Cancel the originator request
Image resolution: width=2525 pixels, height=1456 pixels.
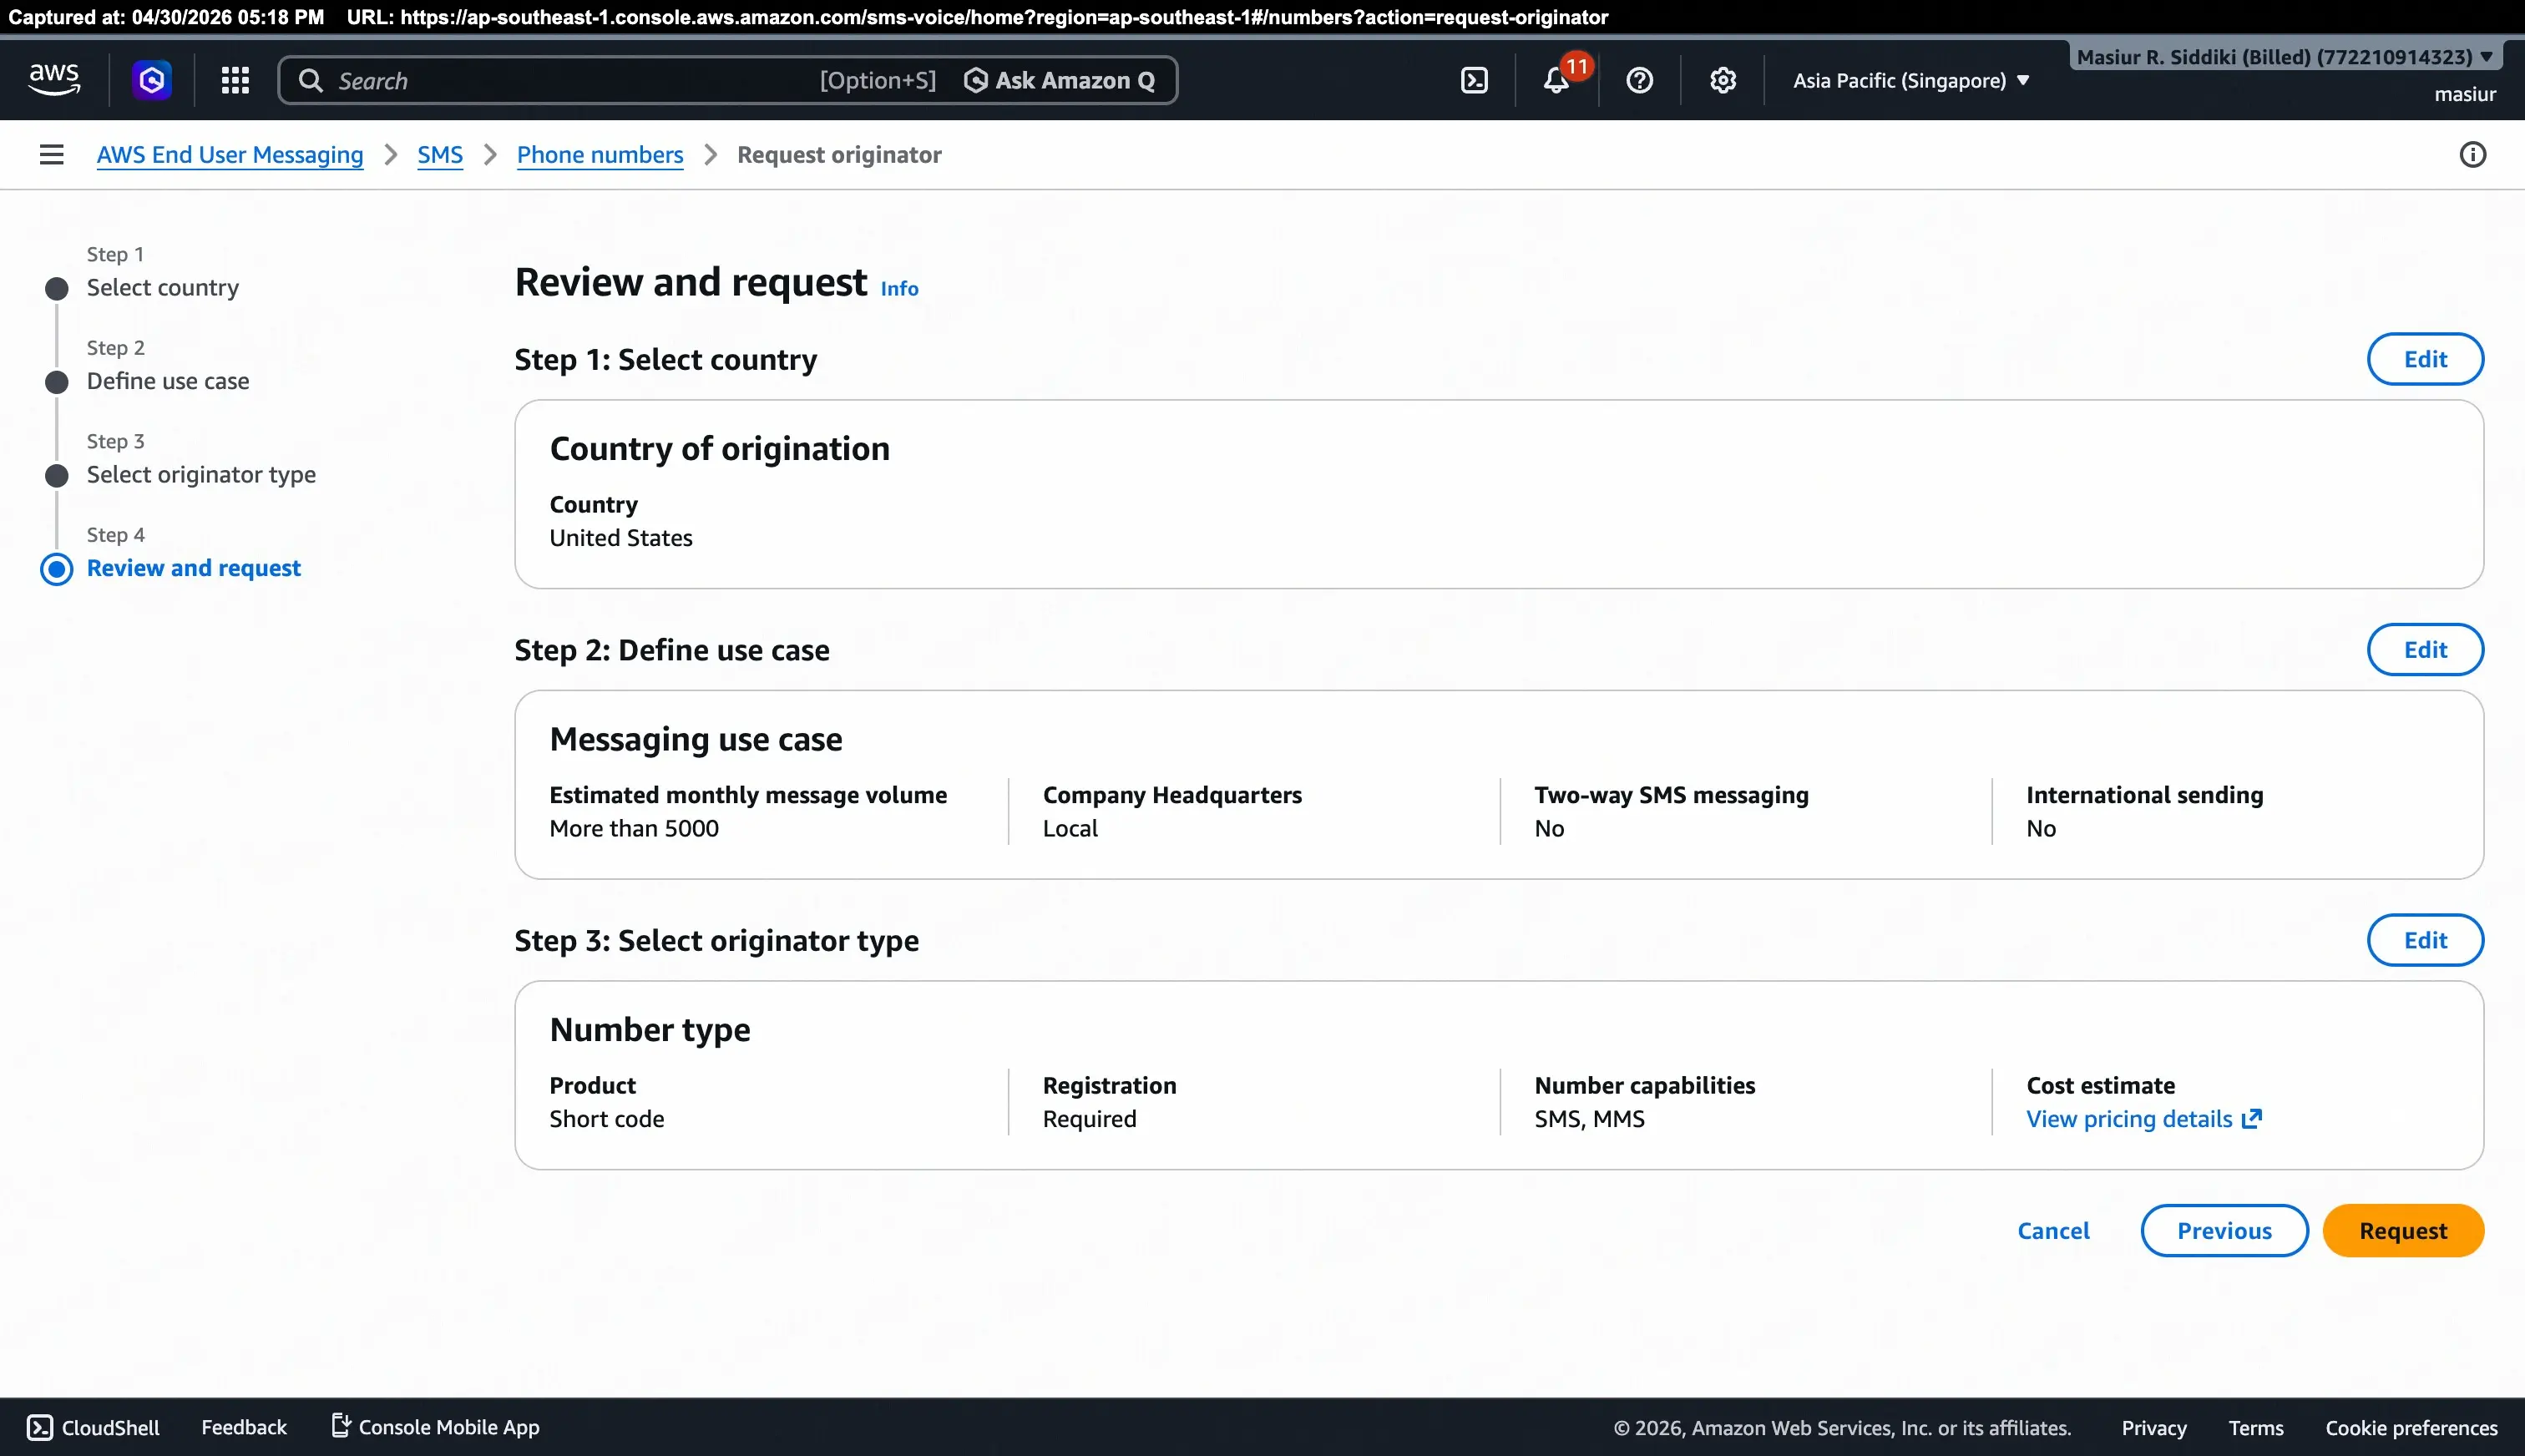coord(2053,1231)
